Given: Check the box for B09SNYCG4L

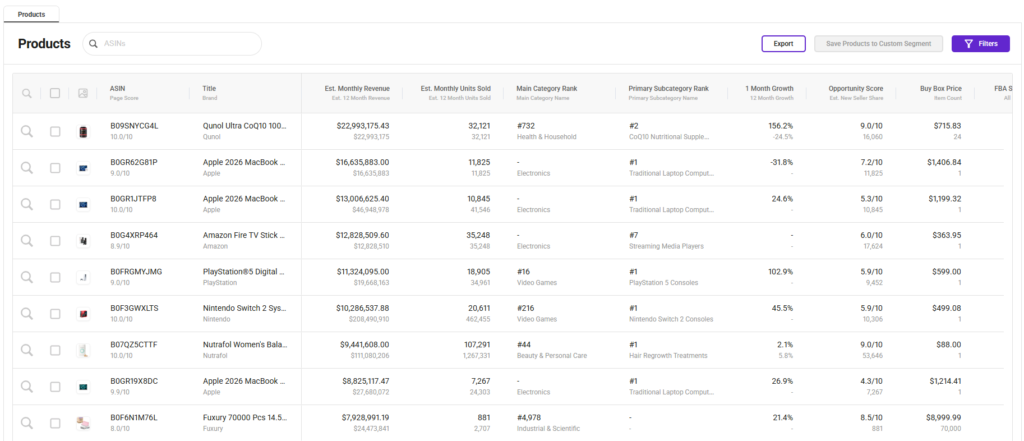Looking at the screenshot, I should tap(55, 131).
